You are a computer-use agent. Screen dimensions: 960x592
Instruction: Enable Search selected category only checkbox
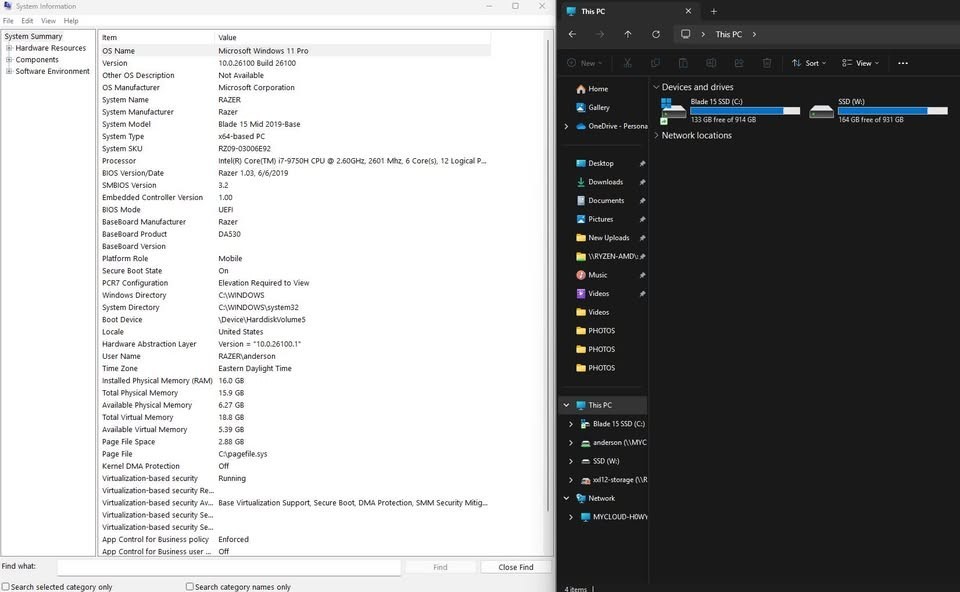(x=6, y=586)
